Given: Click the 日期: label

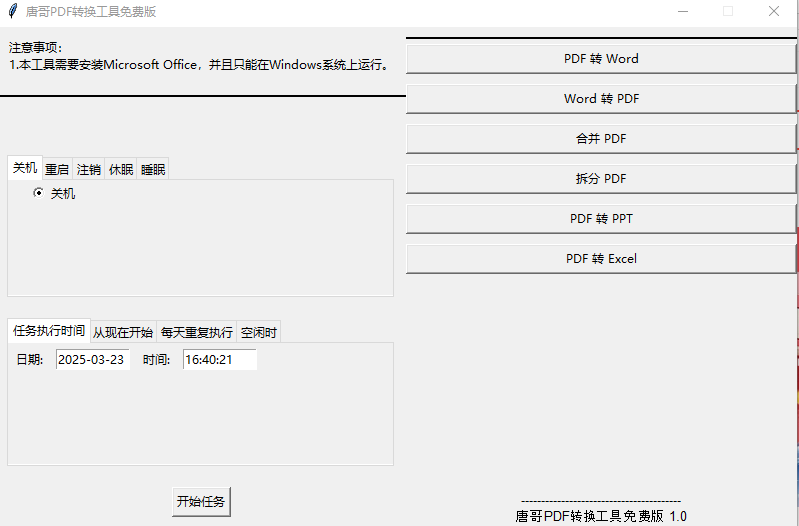Looking at the screenshot, I should 30,360.
